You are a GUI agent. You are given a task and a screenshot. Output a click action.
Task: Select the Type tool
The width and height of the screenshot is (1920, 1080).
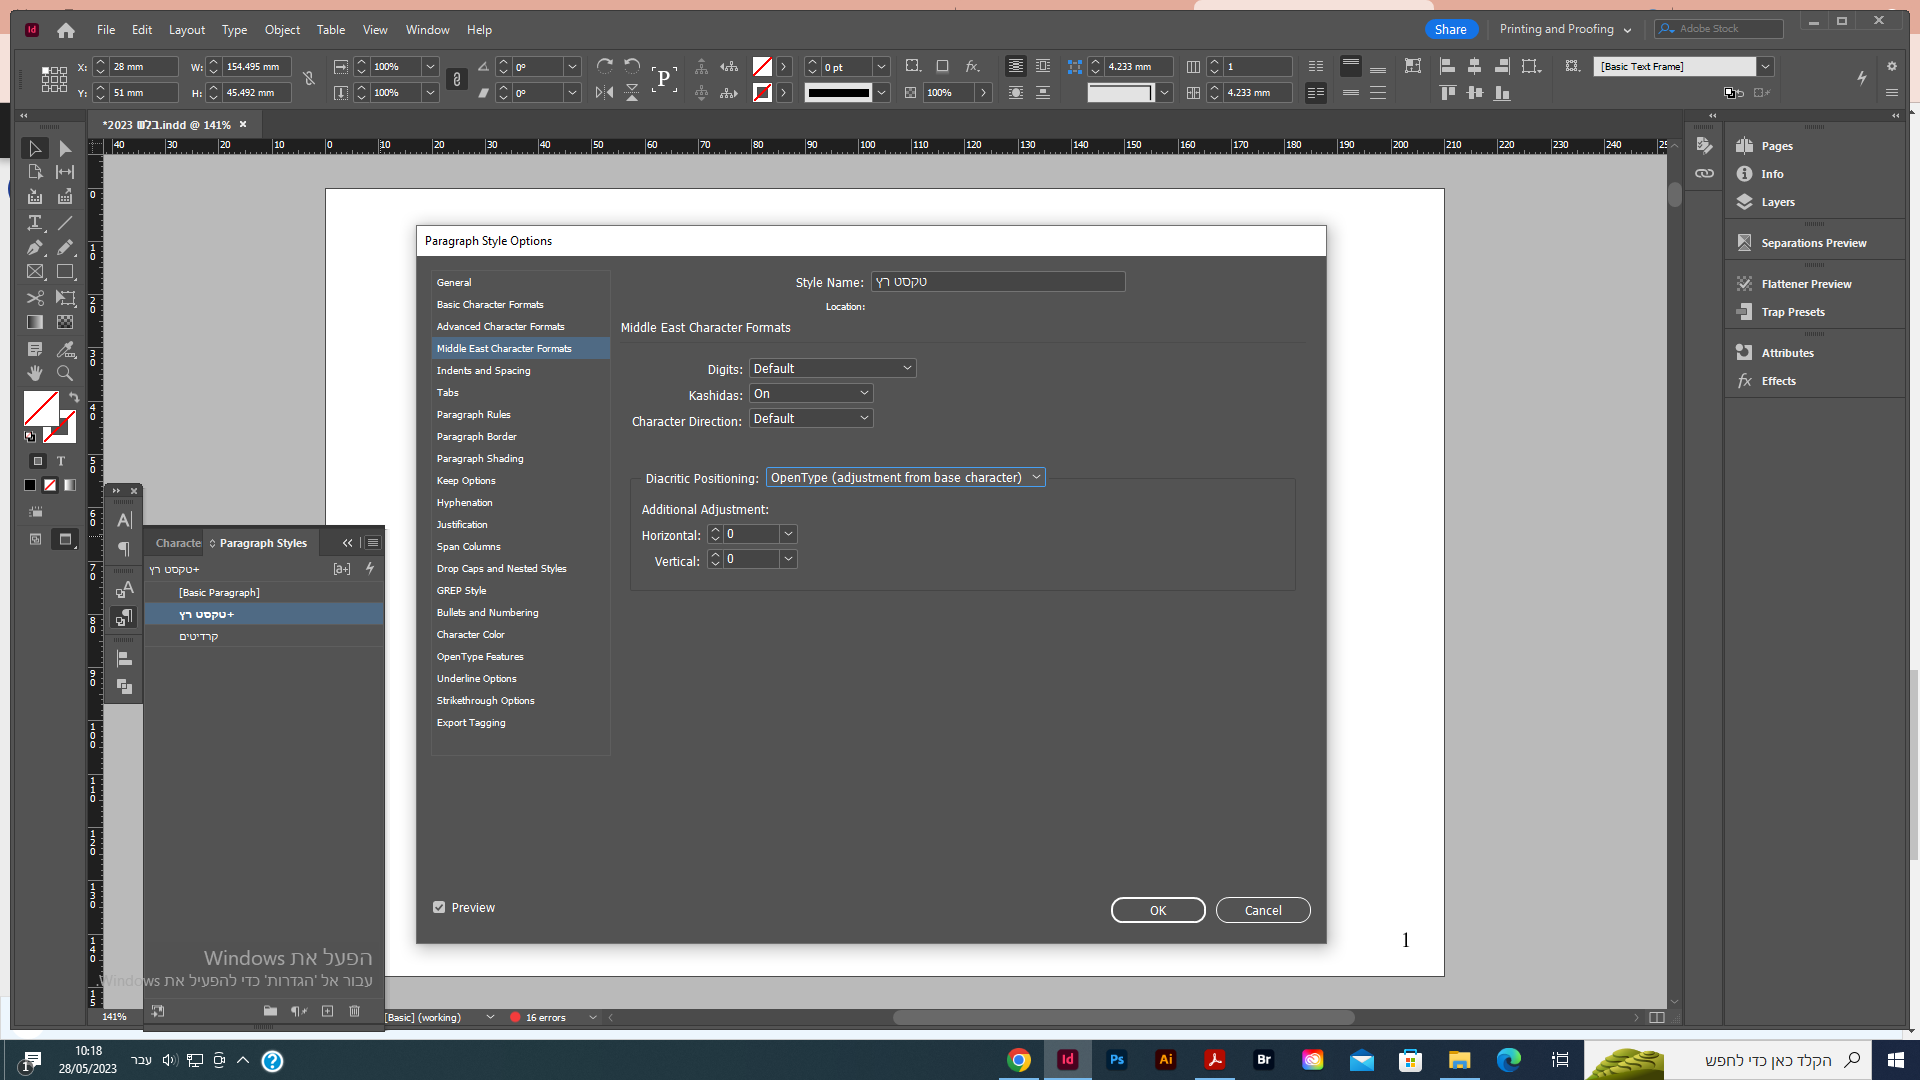(x=35, y=222)
